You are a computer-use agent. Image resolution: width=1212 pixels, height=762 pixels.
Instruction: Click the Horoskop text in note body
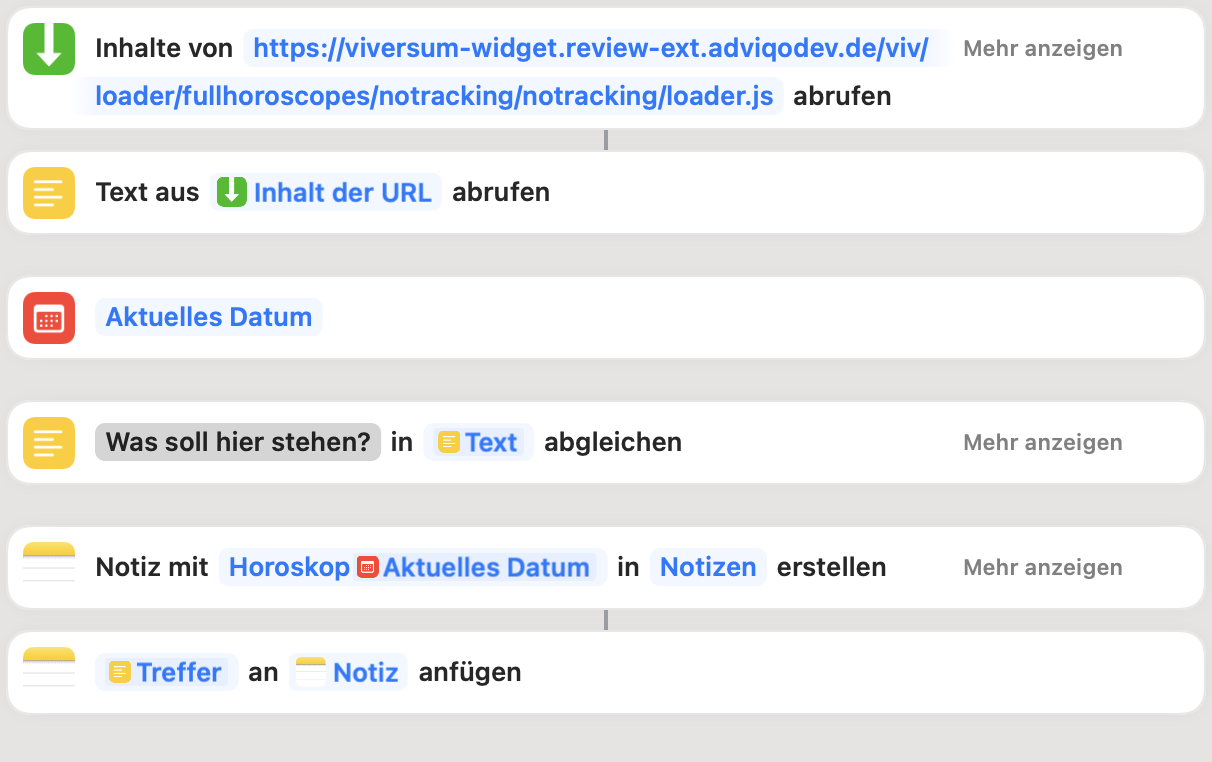click(289, 568)
